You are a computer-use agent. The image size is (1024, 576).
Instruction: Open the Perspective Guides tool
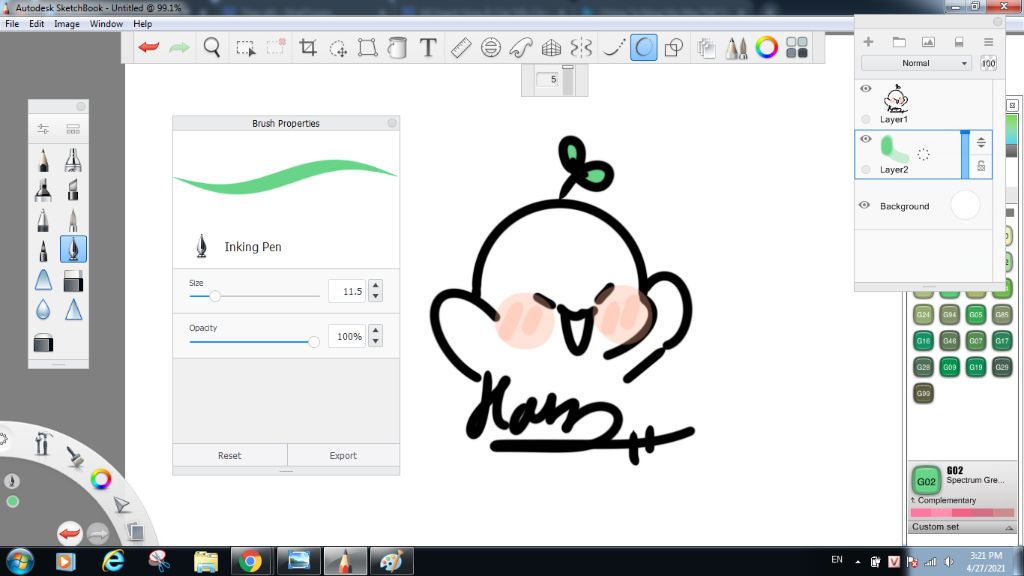[551, 48]
